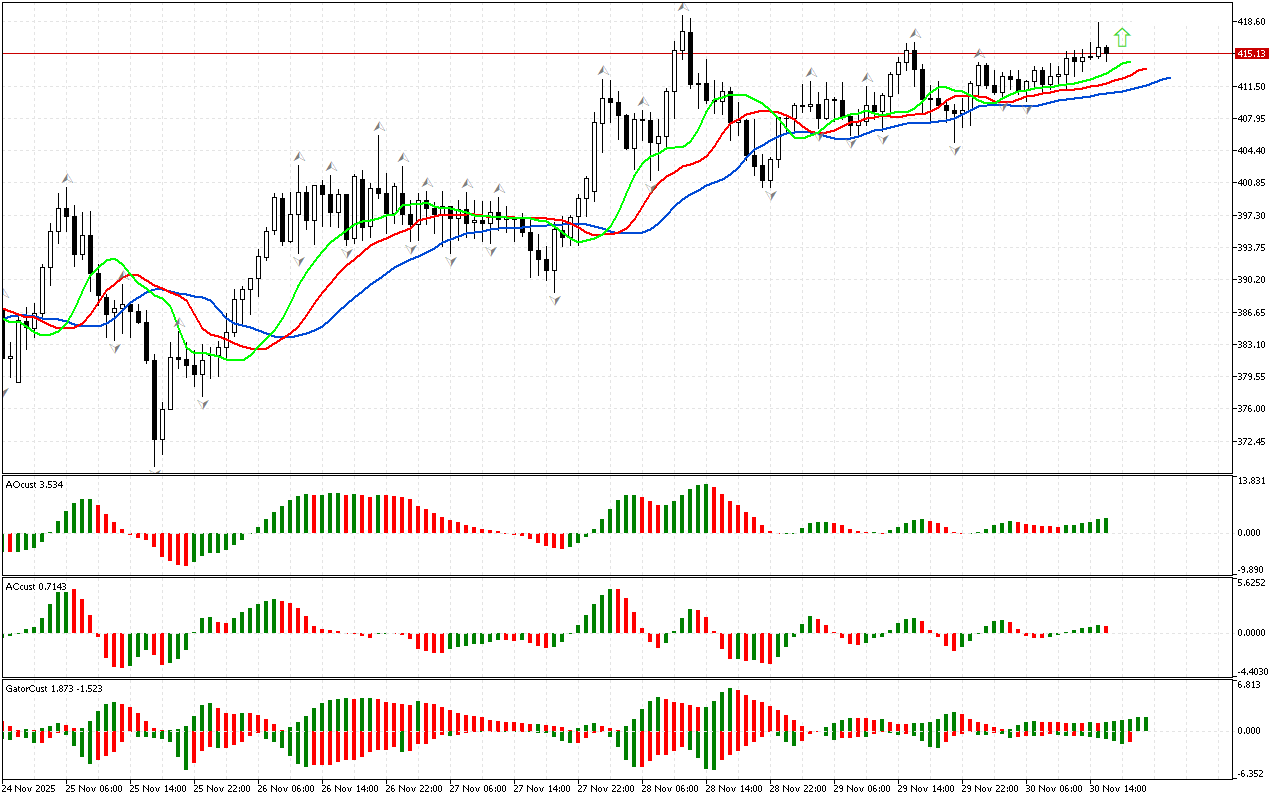Screen dimensions: 1280x800
Task: Click the up fractal arrow above the highest candle
Action: pos(684,7)
